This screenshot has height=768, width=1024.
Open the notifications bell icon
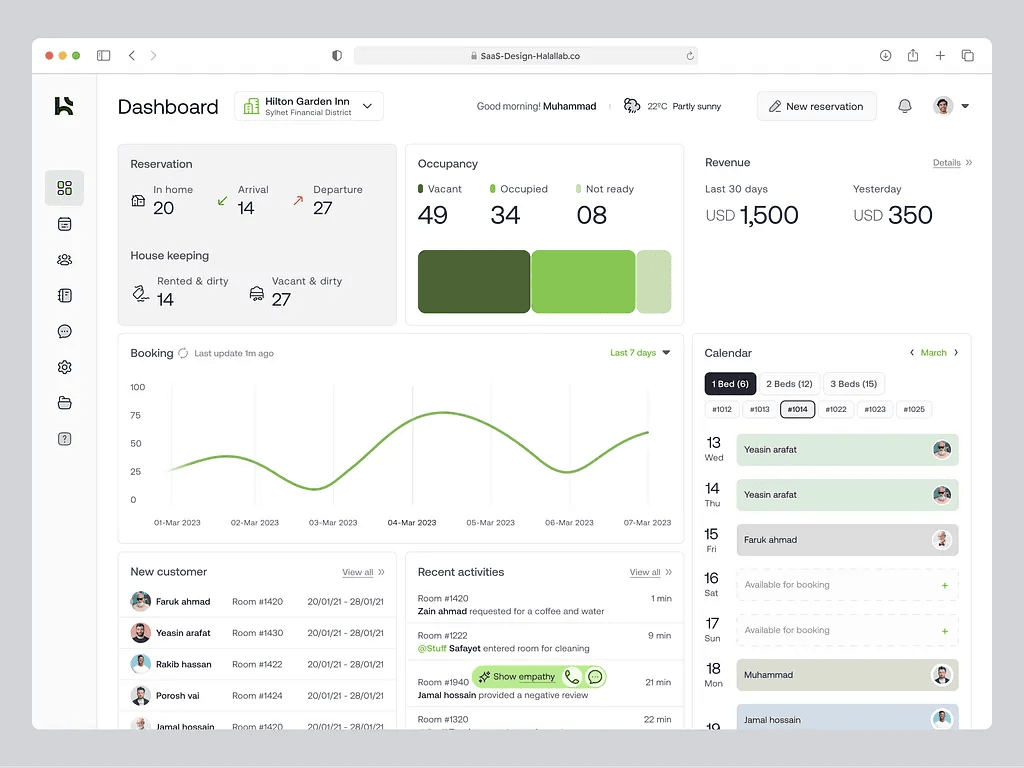[x=905, y=105]
